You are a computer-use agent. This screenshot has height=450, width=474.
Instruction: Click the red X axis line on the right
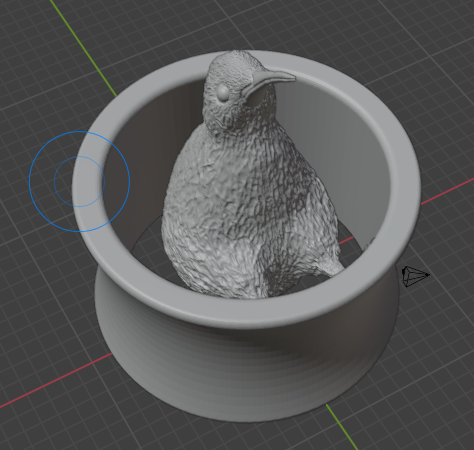click(447, 191)
